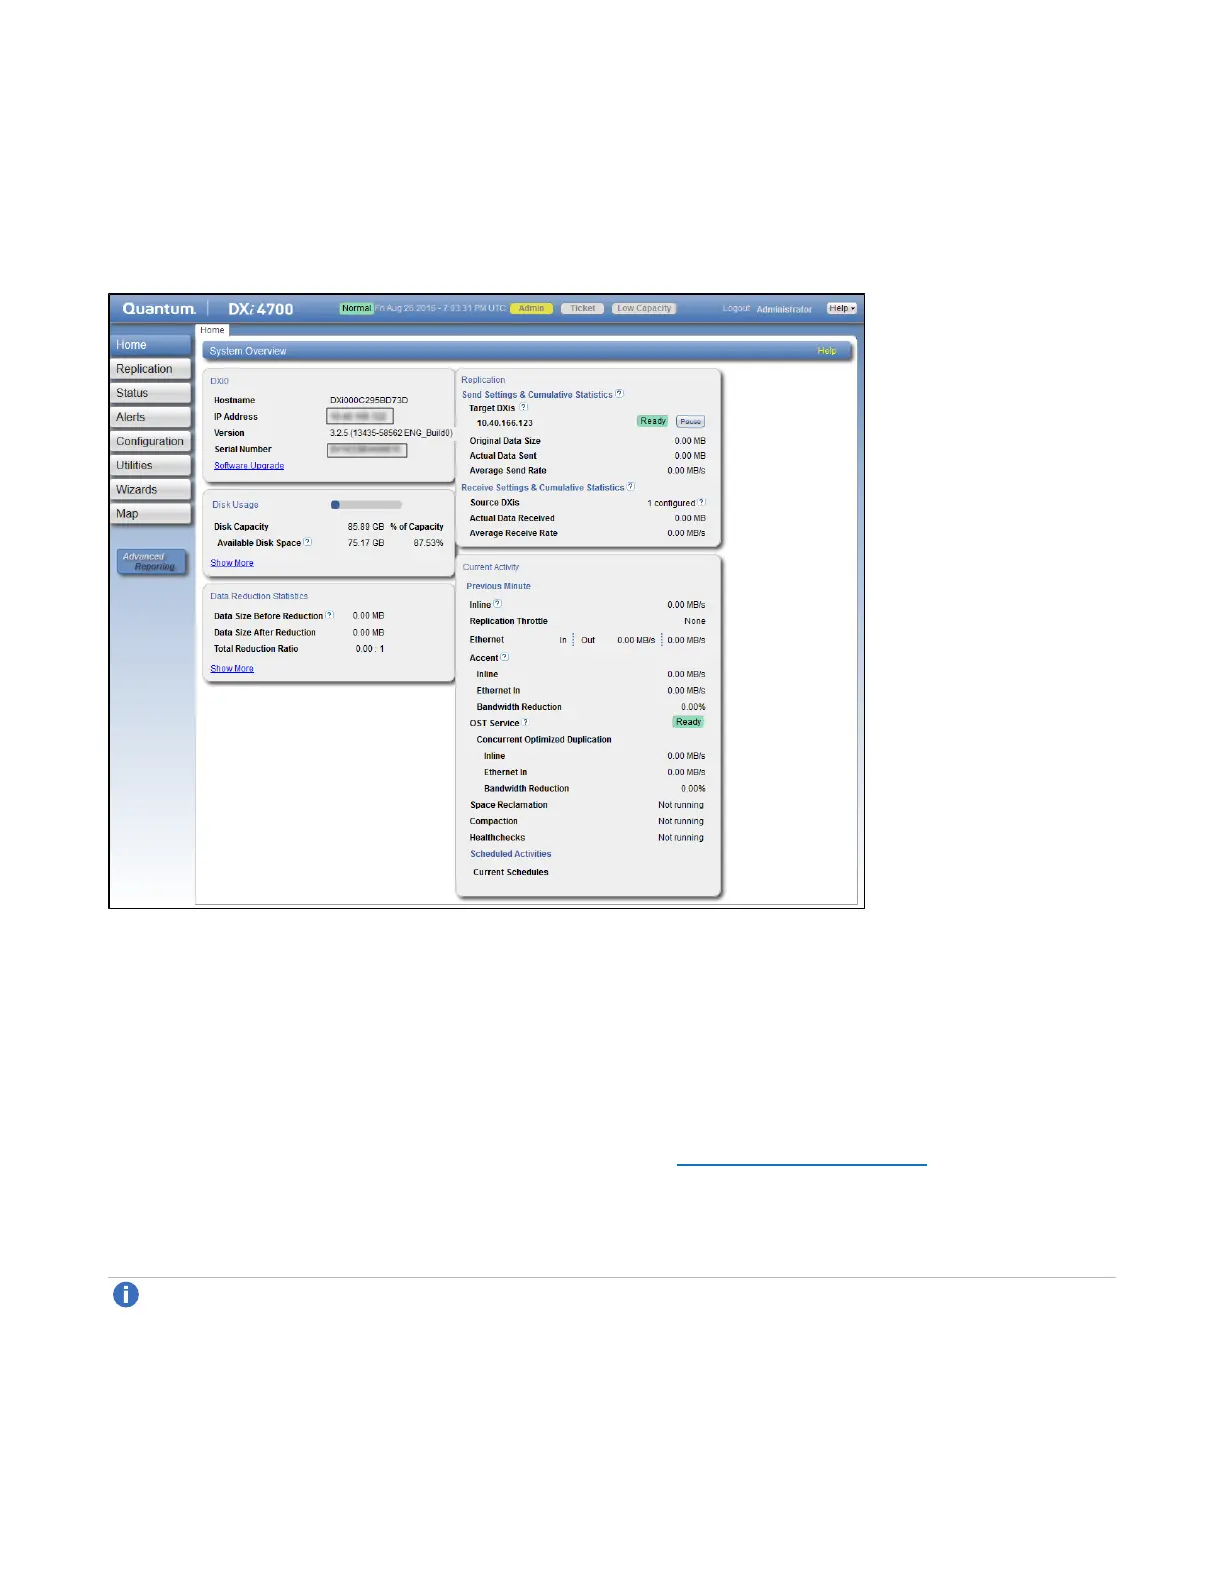Click the help icon after '1 configured'
Image resolution: width=1224 pixels, height=1584 pixels.
(x=701, y=502)
